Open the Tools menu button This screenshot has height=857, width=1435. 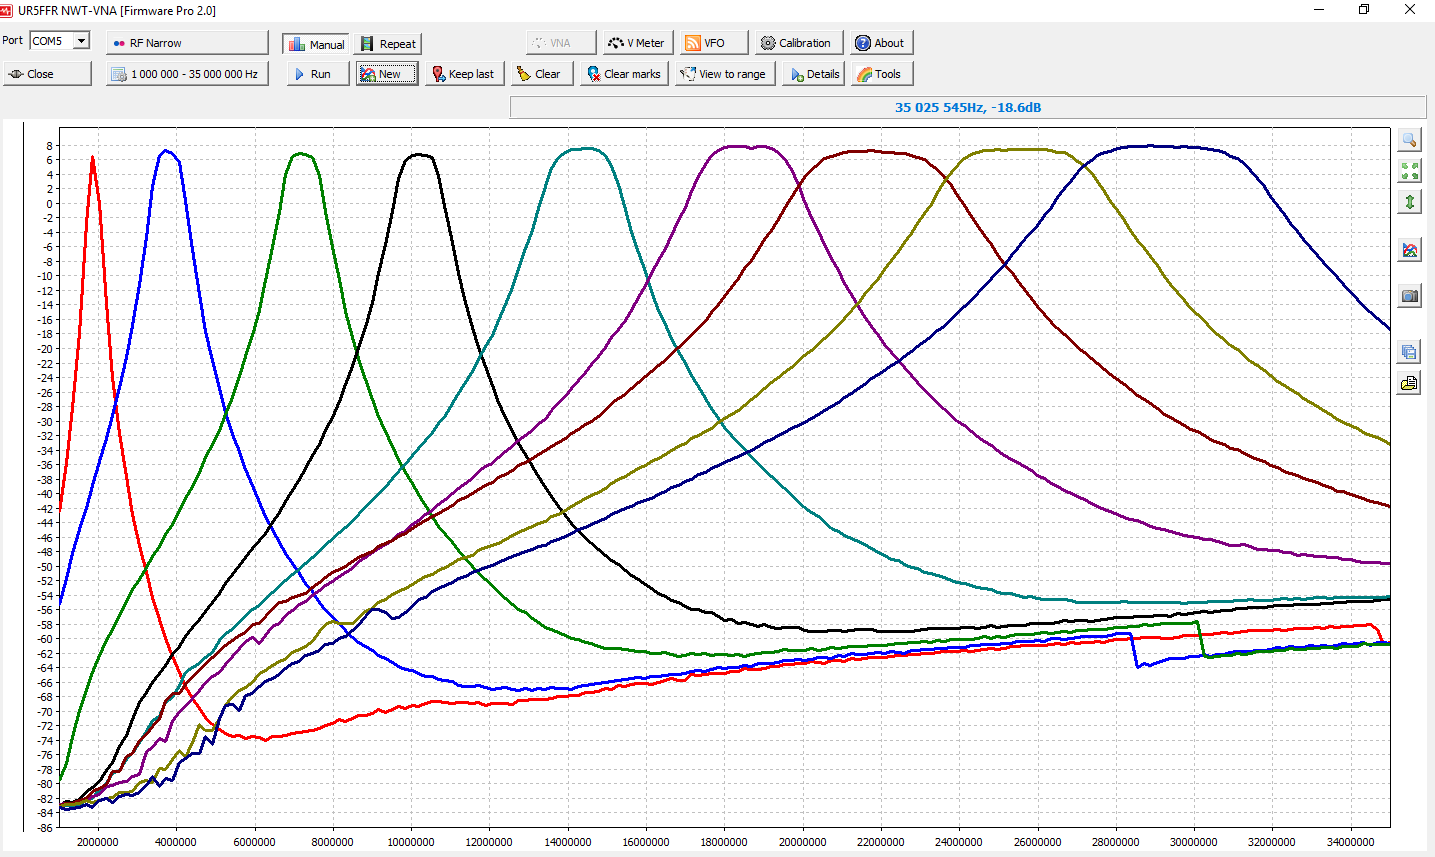pos(882,74)
